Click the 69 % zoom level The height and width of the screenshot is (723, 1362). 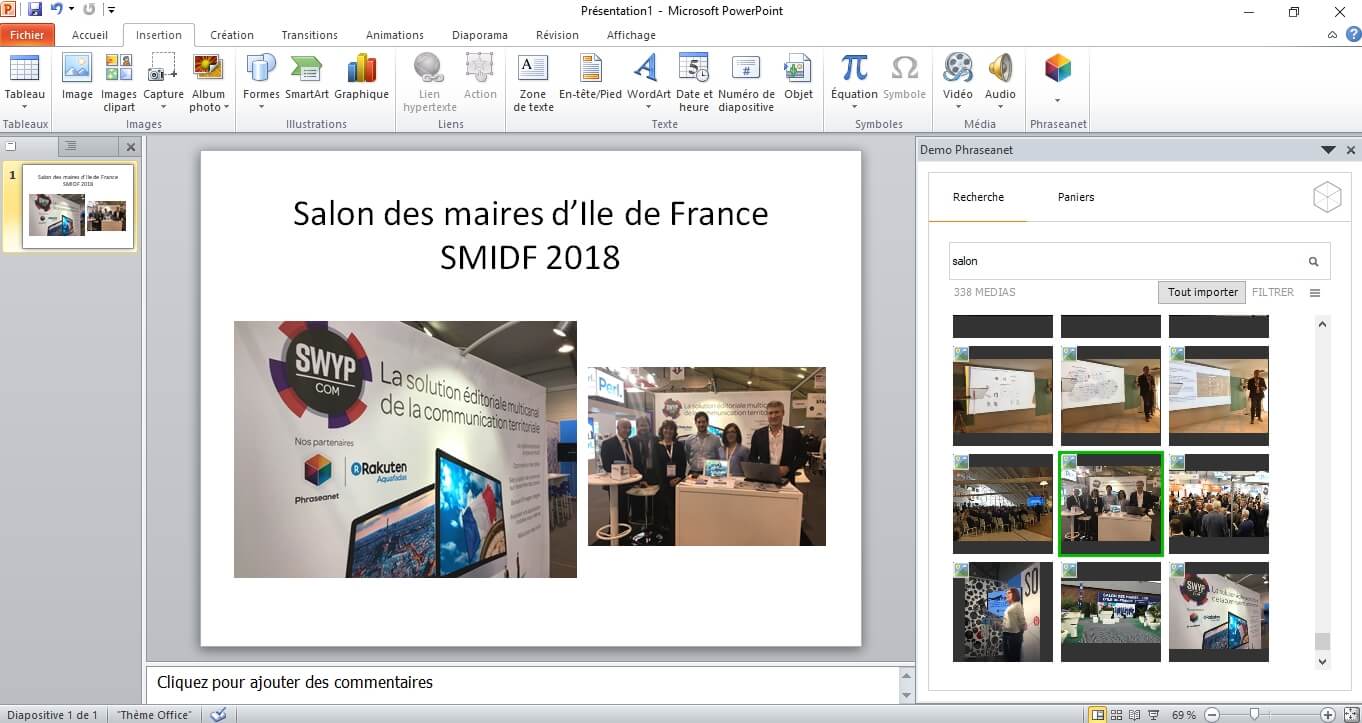pyautogui.click(x=1184, y=715)
